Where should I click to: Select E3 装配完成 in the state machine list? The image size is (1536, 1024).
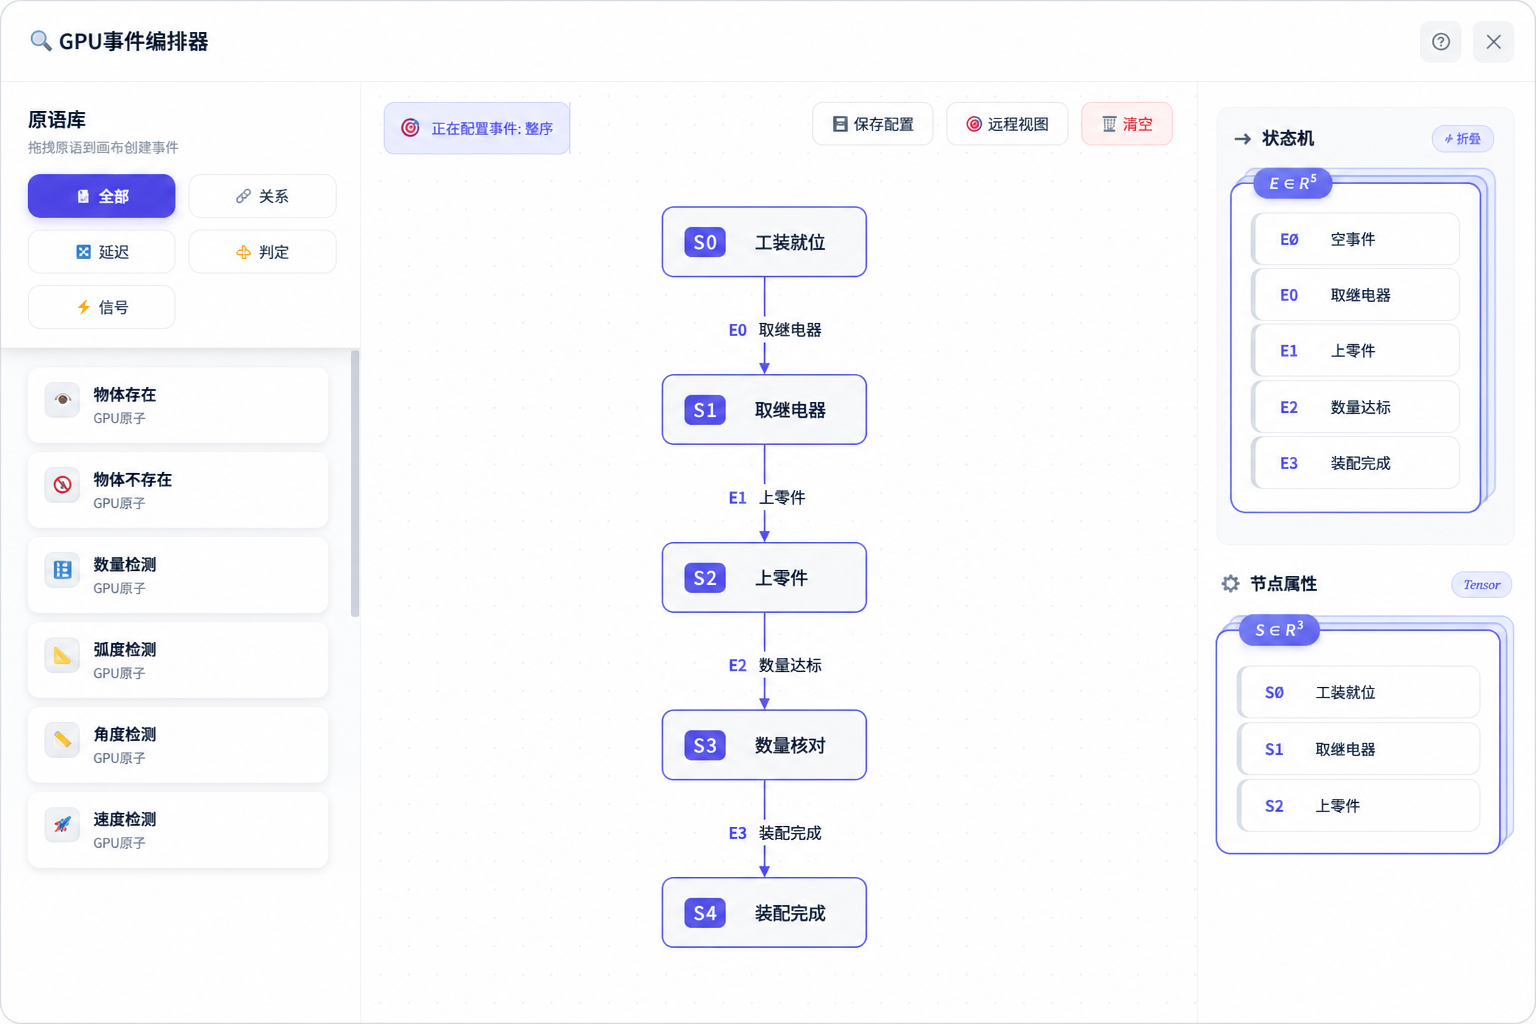(x=1355, y=463)
